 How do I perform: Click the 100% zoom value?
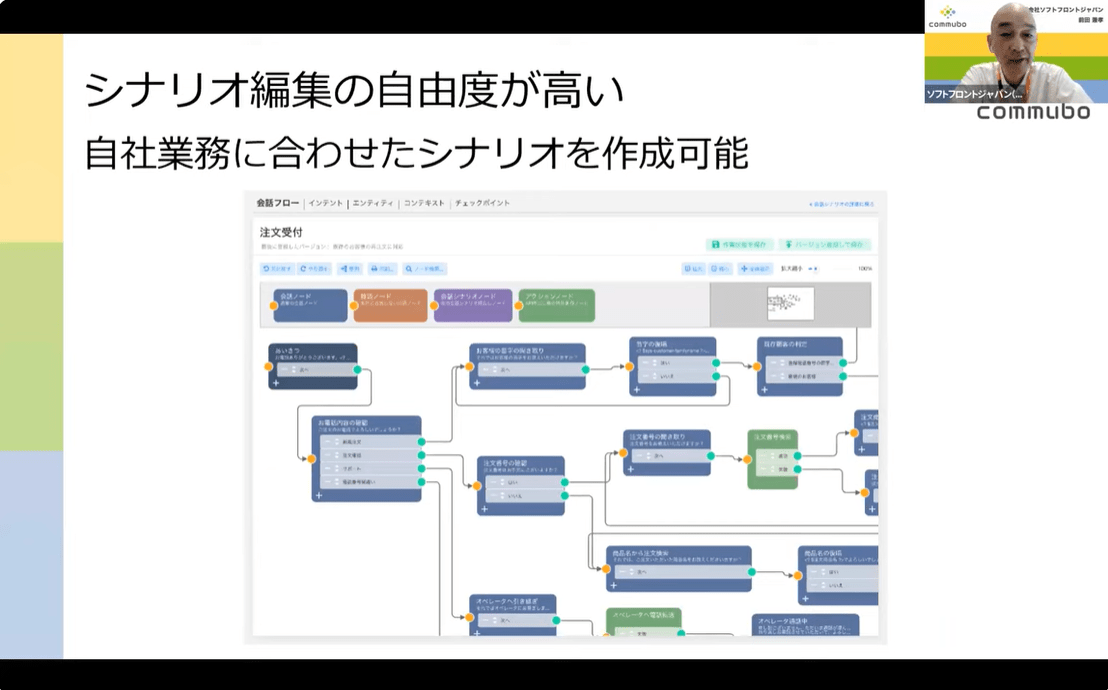pos(865,269)
